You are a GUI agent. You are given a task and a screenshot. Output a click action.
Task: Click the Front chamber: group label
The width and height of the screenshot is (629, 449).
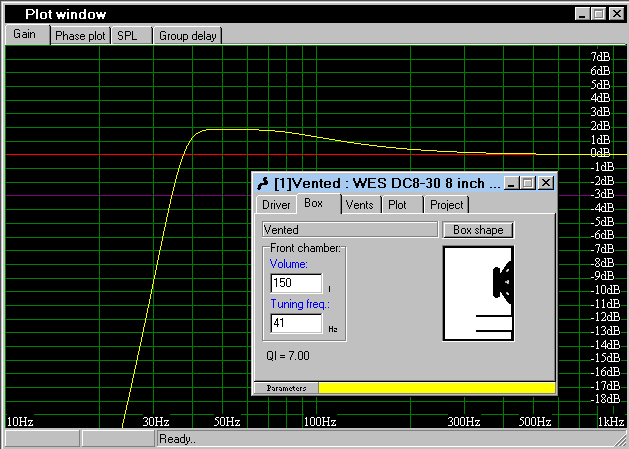pos(305,248)
